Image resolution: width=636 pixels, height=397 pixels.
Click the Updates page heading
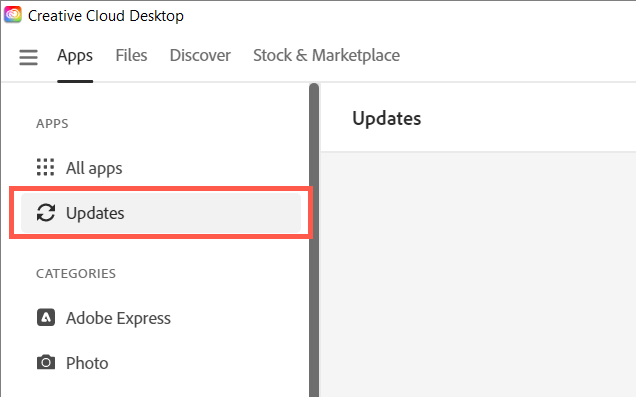(x=387, y=118)
